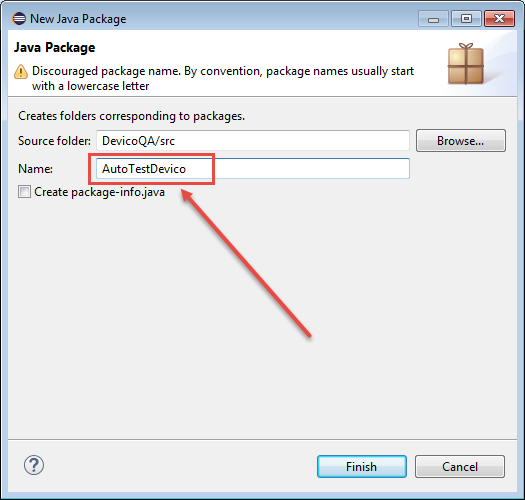Click the 'Source folder:' label
Image resolution: width=525 pixels, height=500 pixels.
click(54, 141)
